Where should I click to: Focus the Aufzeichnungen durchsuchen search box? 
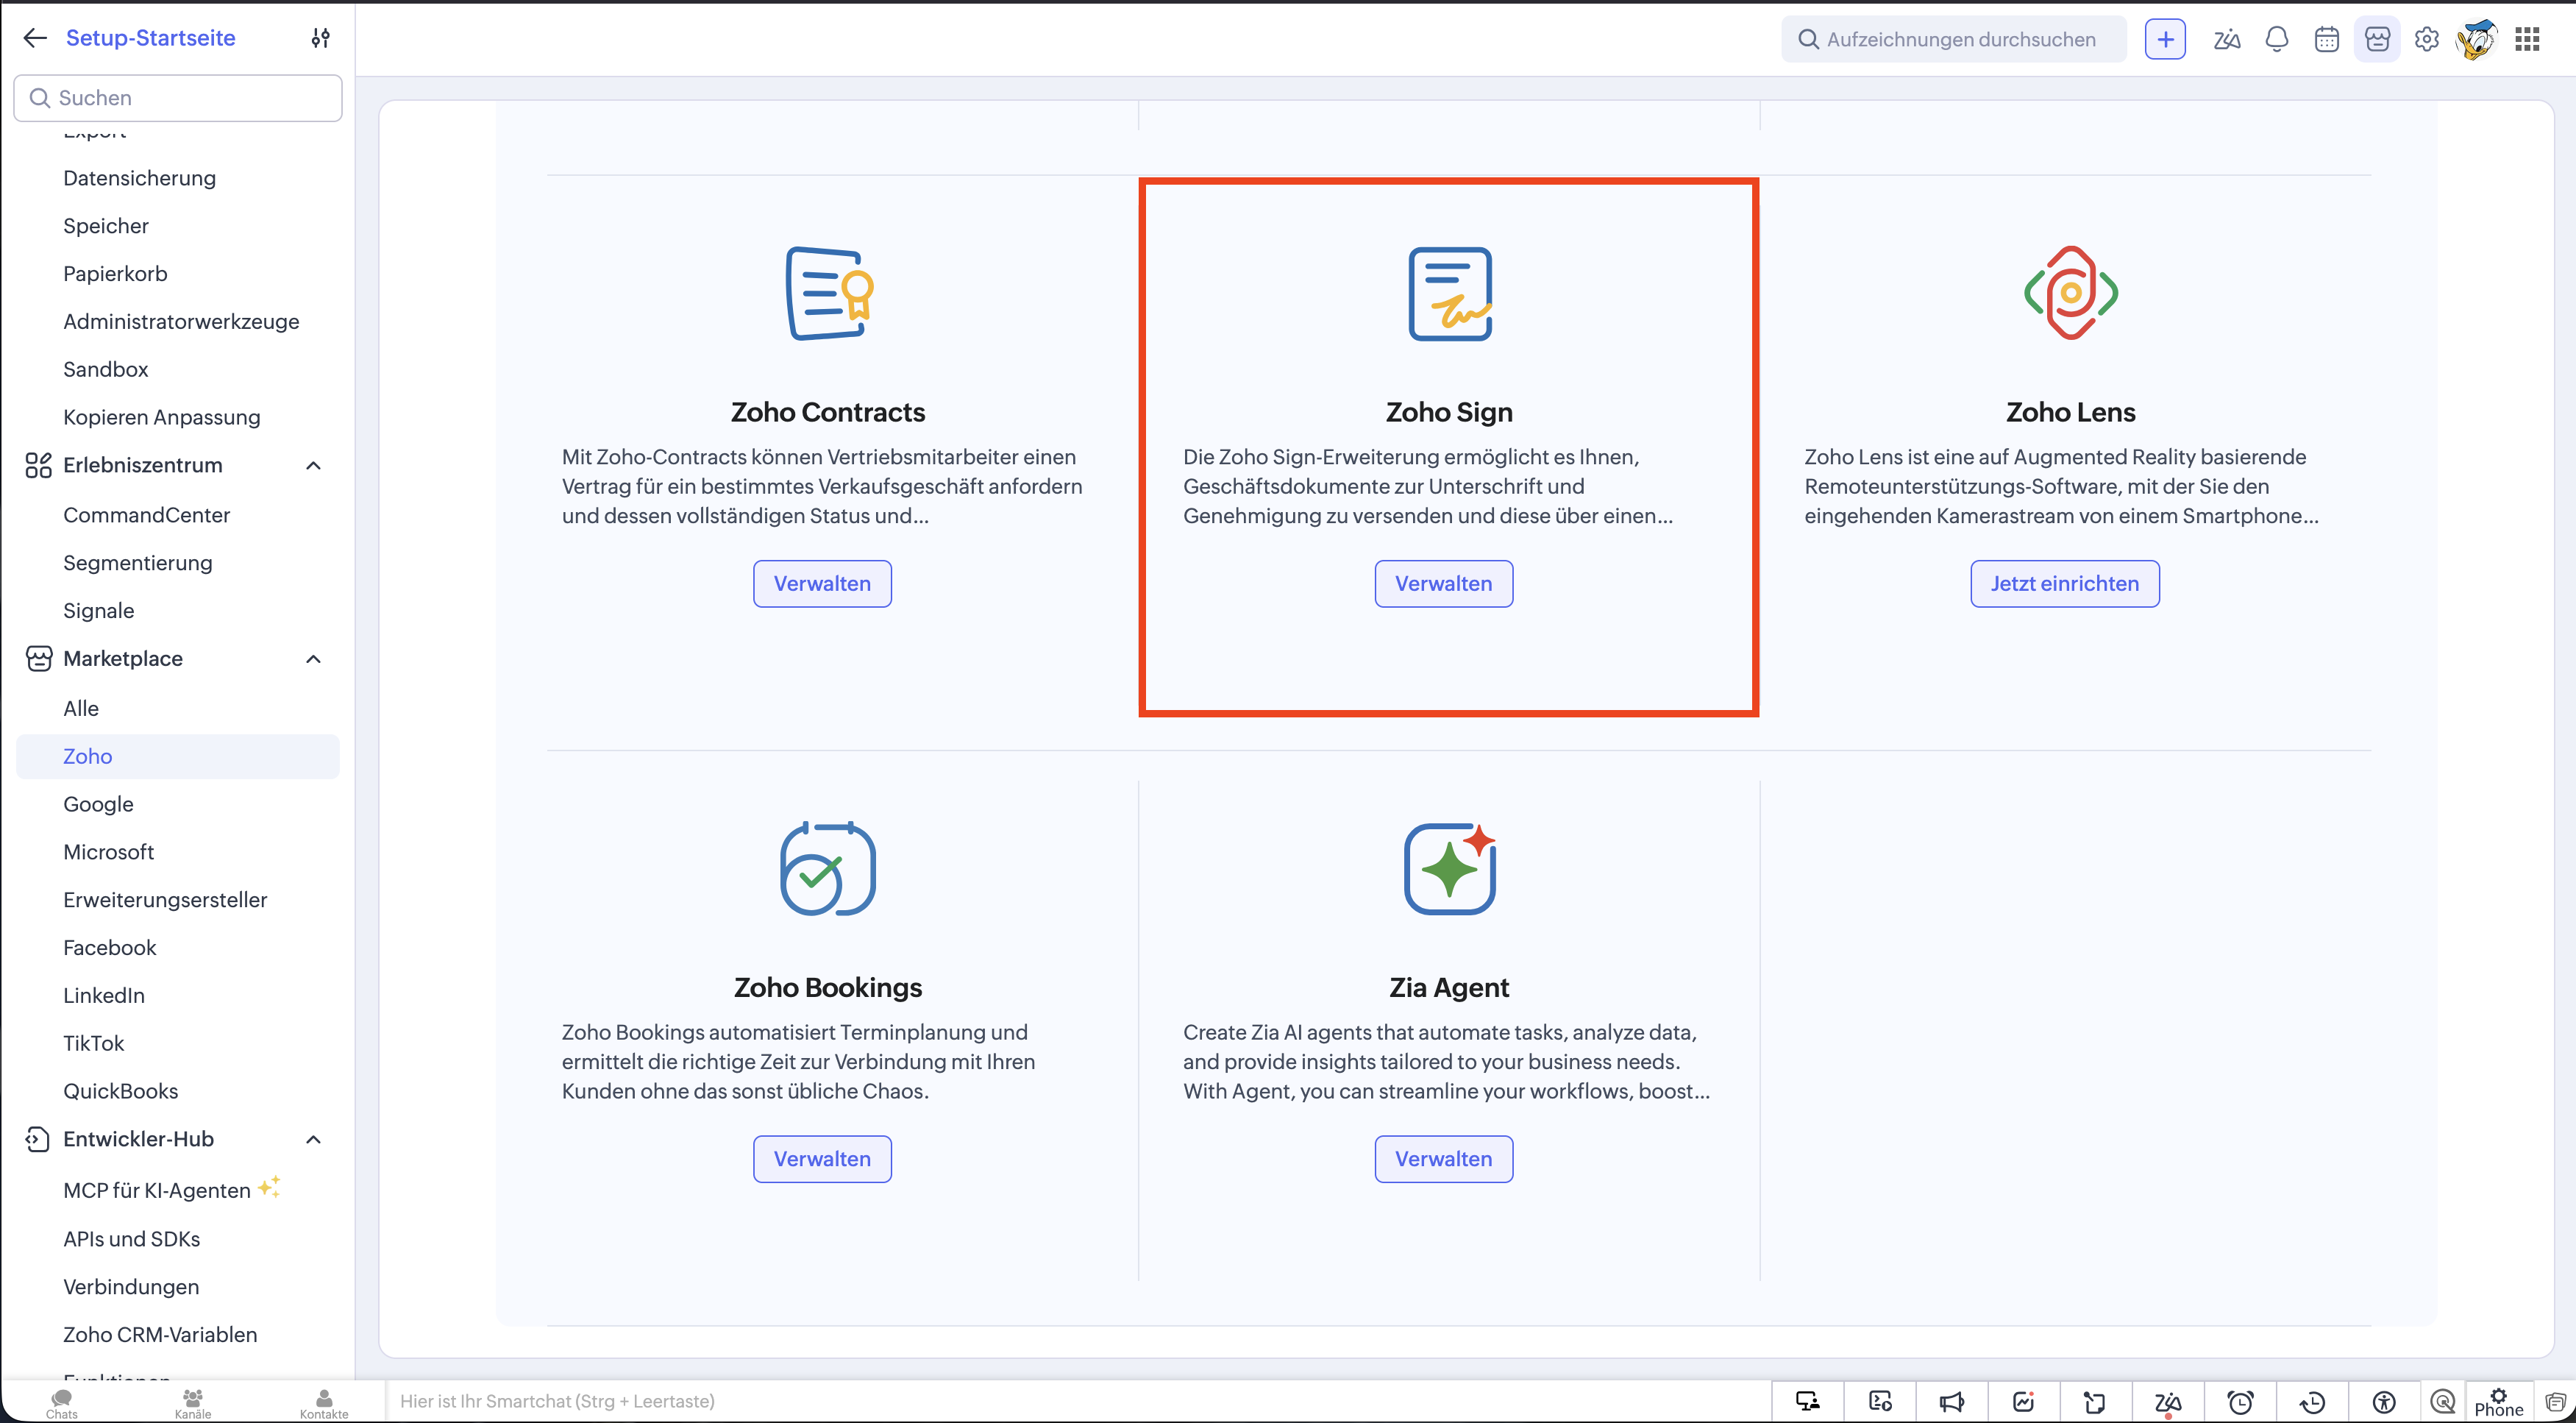1953,39
